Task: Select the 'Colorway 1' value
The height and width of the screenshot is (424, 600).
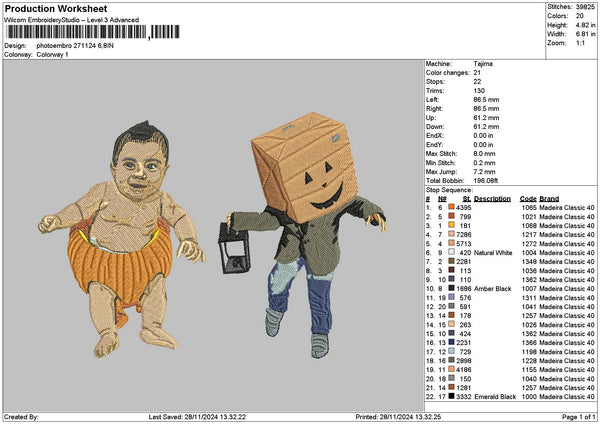Action: pyautogui.click(x=52, y=55)
